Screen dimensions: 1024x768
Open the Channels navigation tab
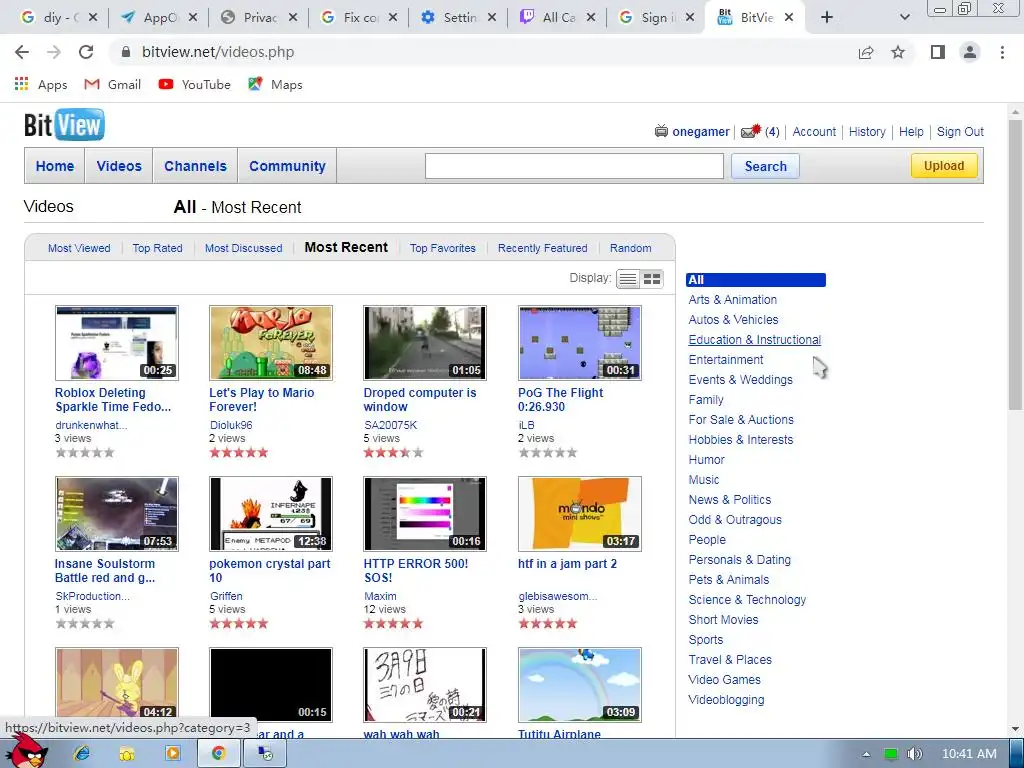(195, 166)
